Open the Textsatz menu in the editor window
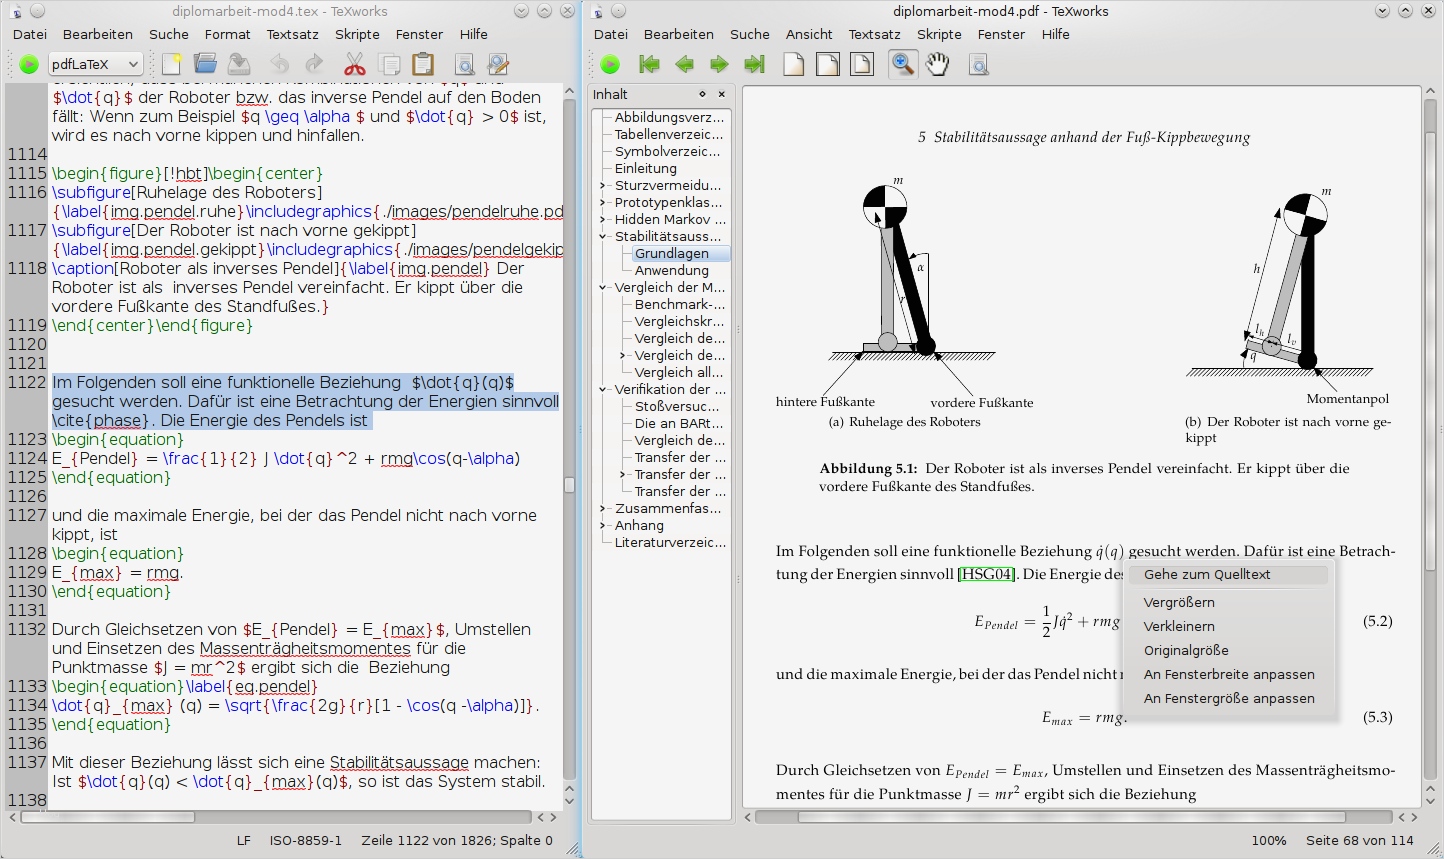The height and width of the screenshot is (859, 1444). [292, 34]
